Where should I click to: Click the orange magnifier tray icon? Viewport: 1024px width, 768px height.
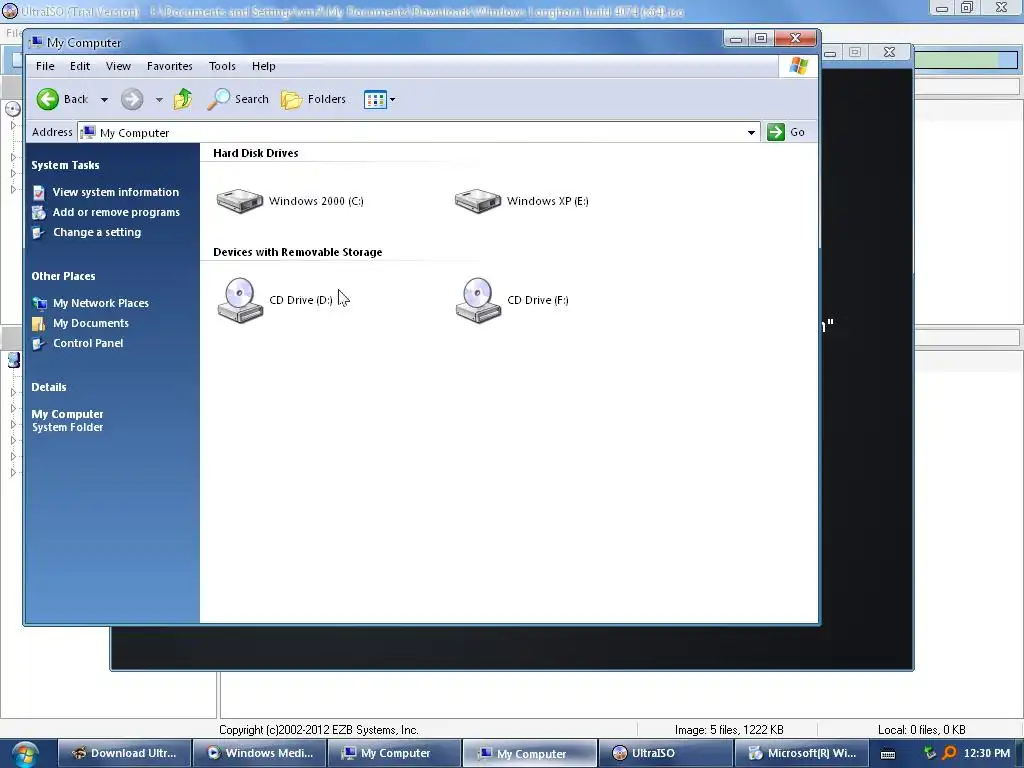point(950,754)
